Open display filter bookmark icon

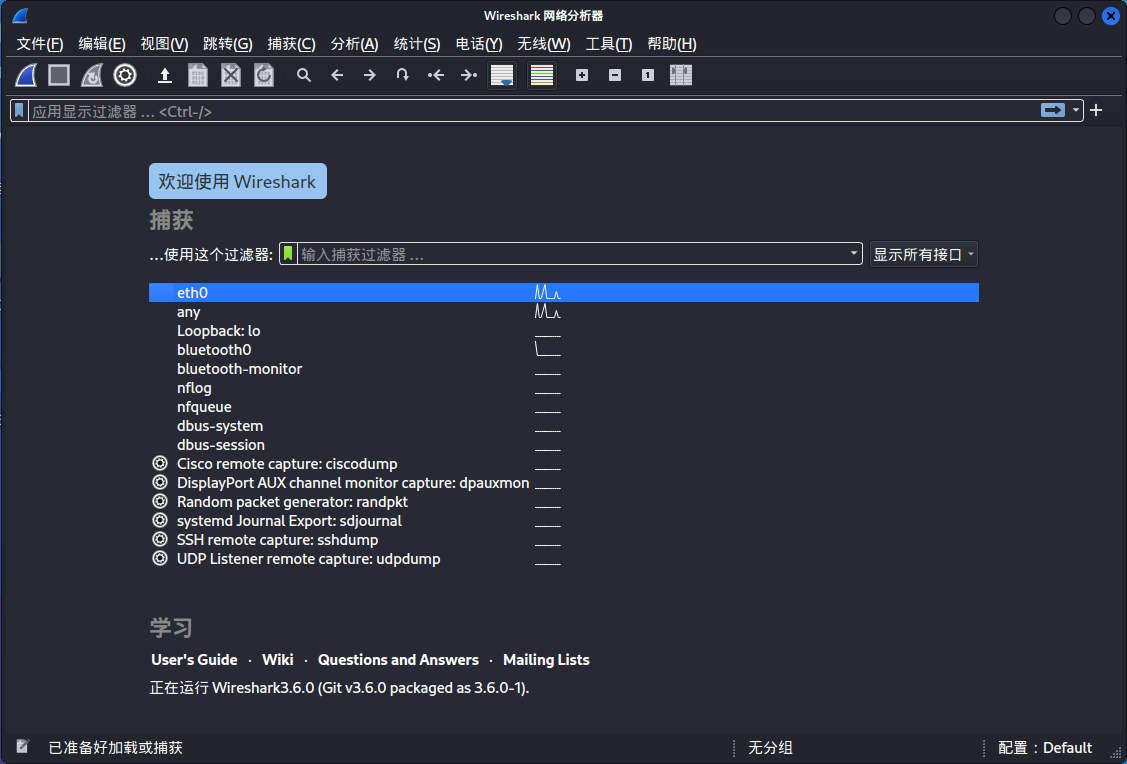(x=19, y=111)
